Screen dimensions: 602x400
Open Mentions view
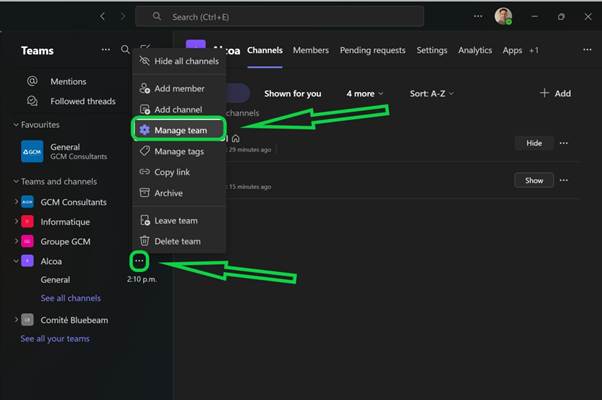[68, 81]
